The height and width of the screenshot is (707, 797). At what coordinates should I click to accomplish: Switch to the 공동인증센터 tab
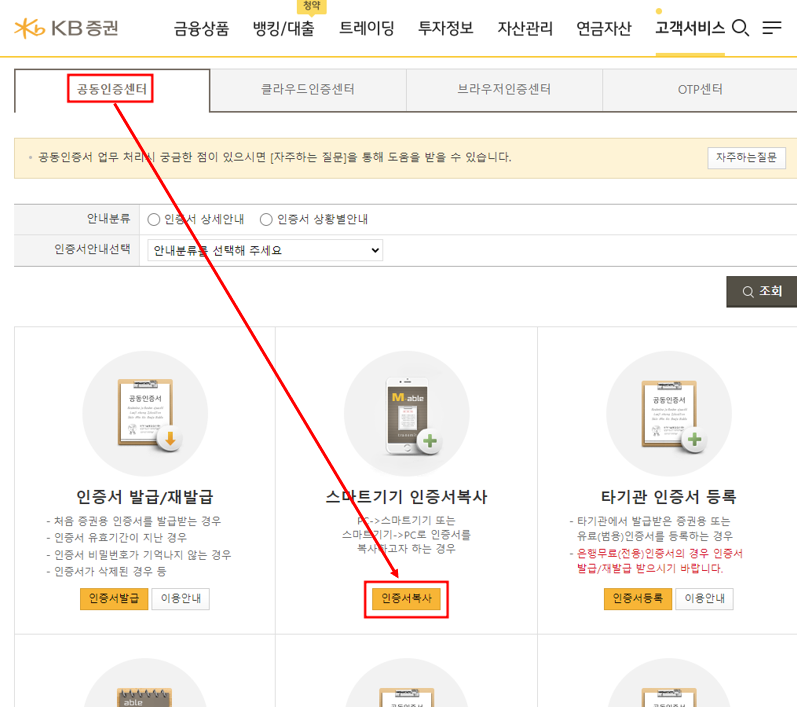coord(112,89)
